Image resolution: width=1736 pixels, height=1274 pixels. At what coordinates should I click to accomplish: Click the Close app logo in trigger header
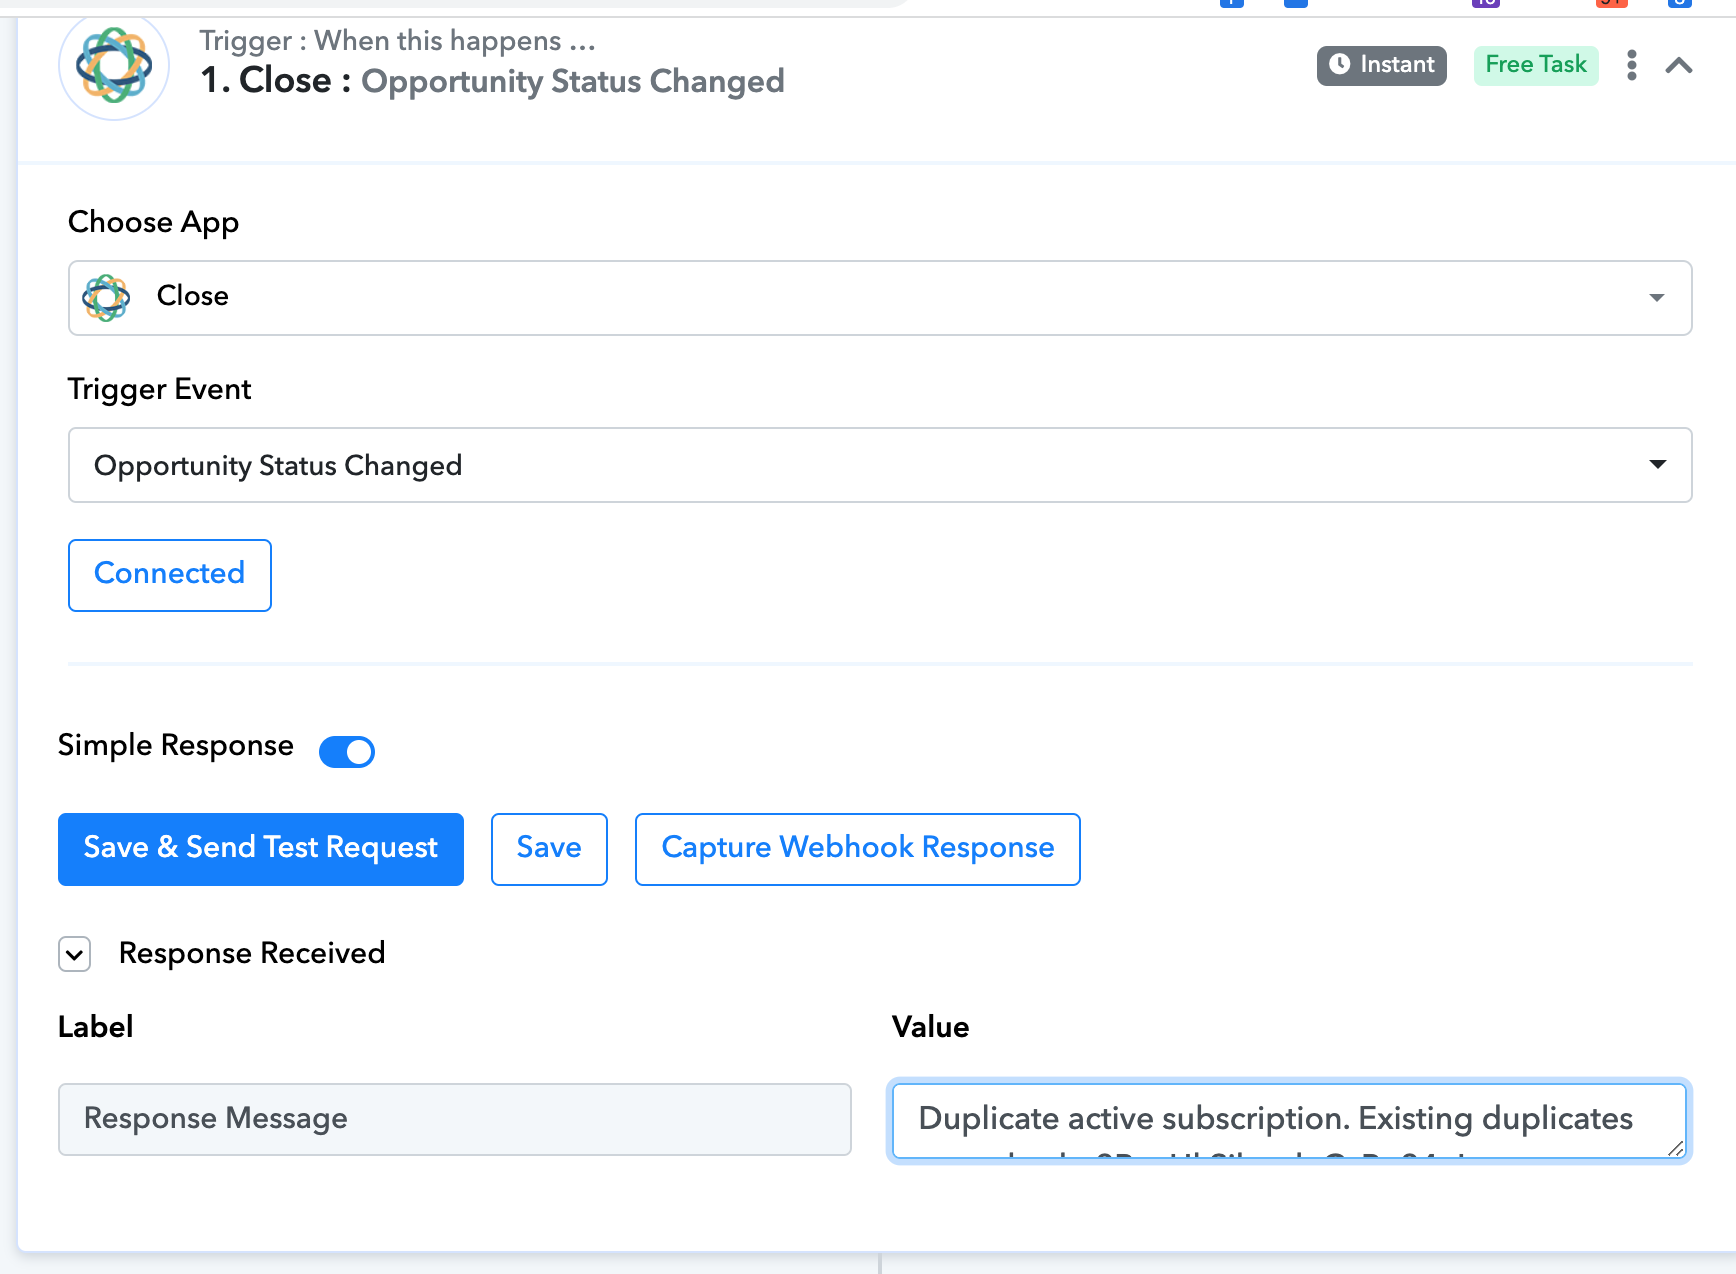pyautogui.click(x=114, y=66)
